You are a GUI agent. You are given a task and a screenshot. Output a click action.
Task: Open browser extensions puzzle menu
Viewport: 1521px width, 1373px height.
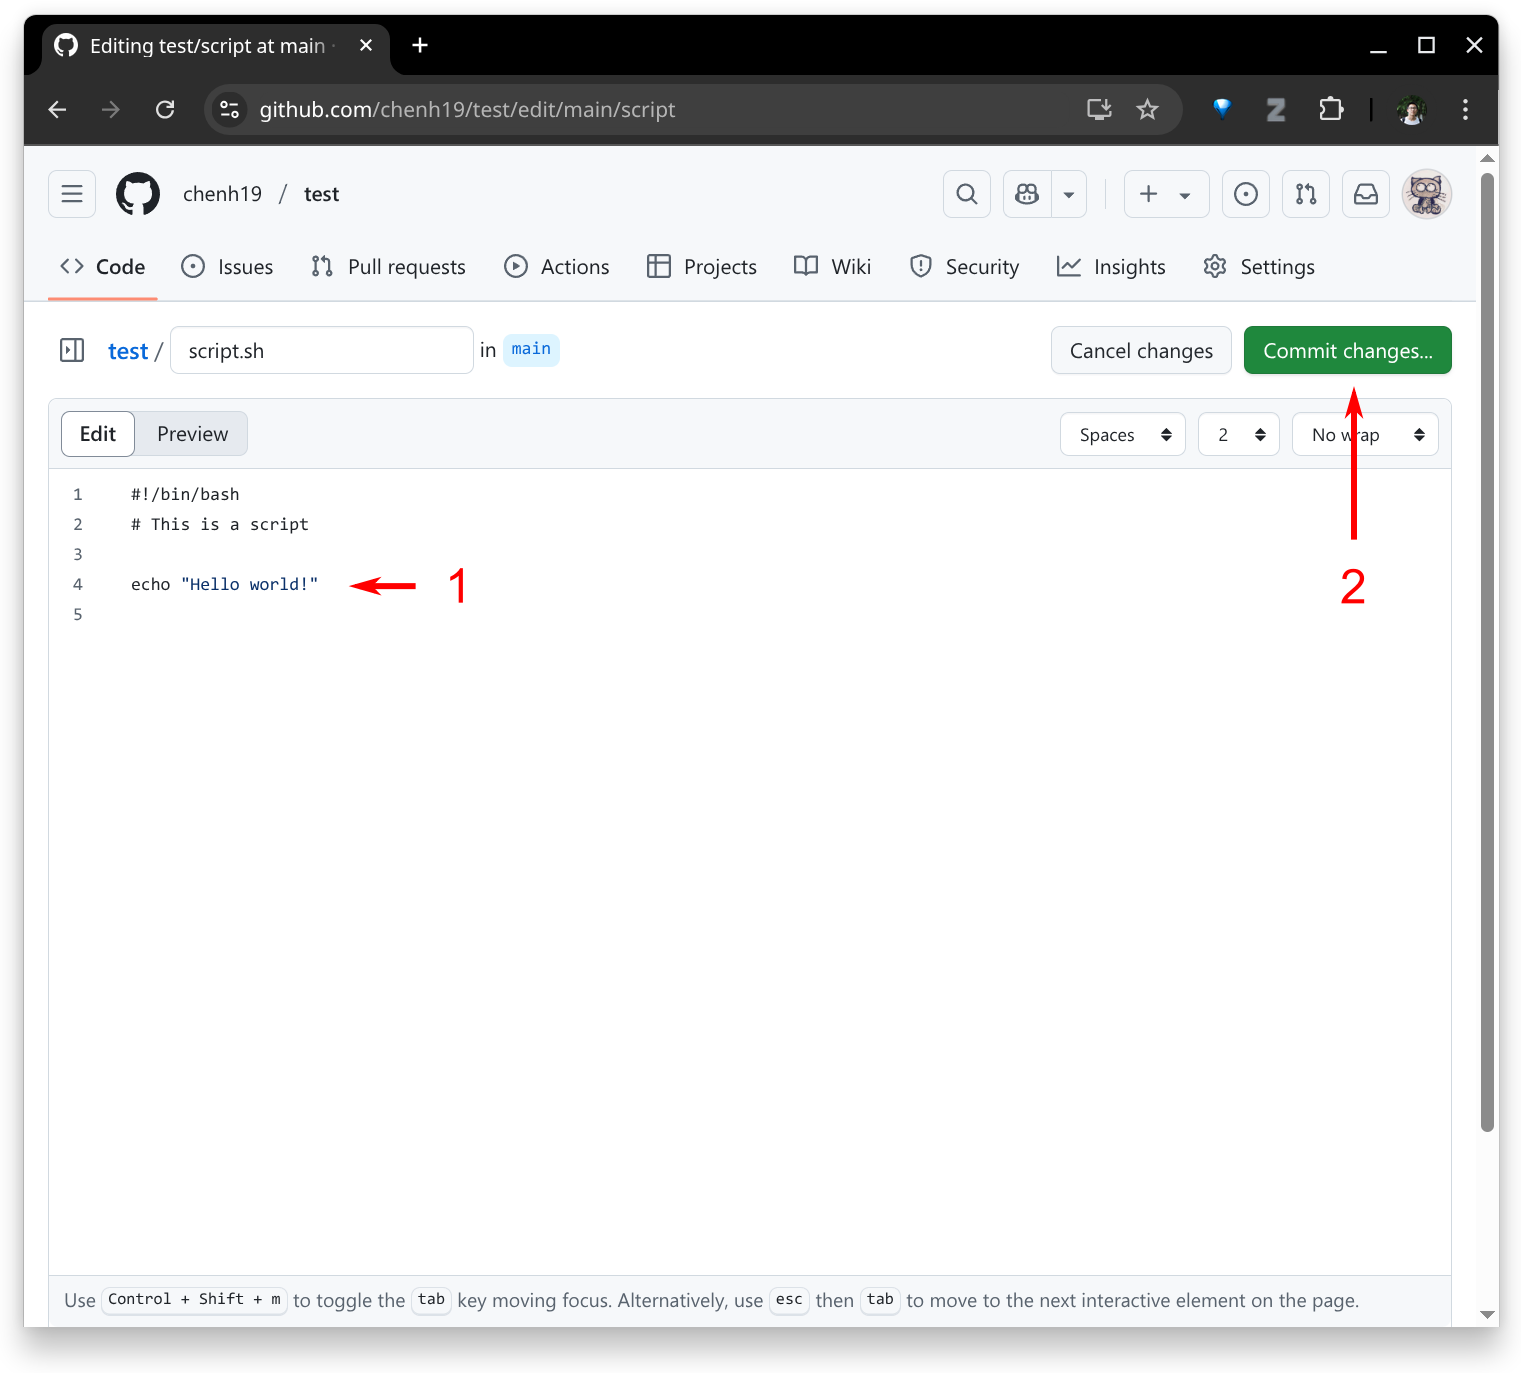click(x=1331, y=109)
